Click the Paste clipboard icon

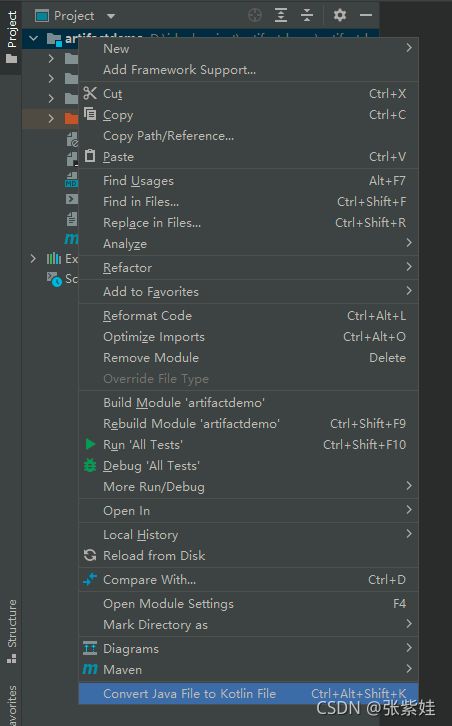90,156
